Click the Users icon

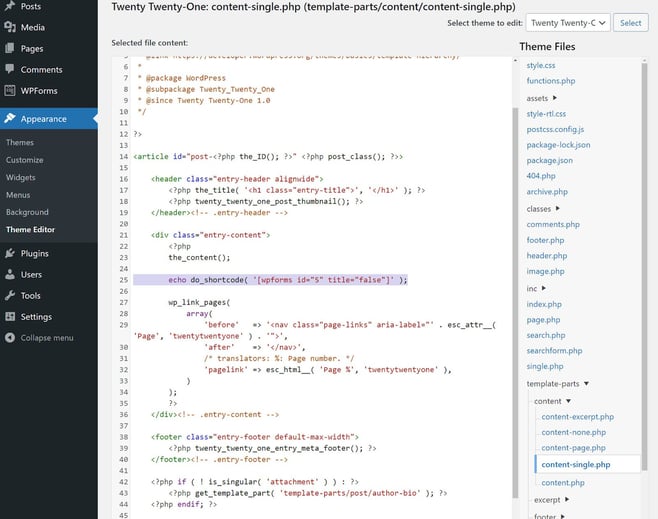coord(10,274)
